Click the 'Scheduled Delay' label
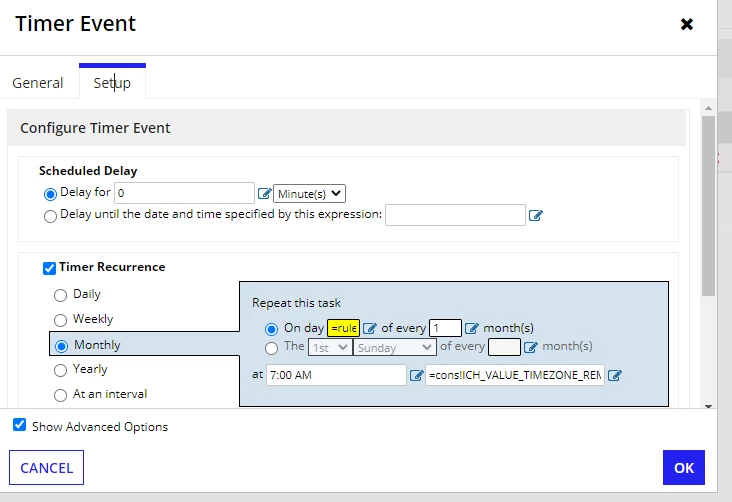 click(x=88, y=171)
